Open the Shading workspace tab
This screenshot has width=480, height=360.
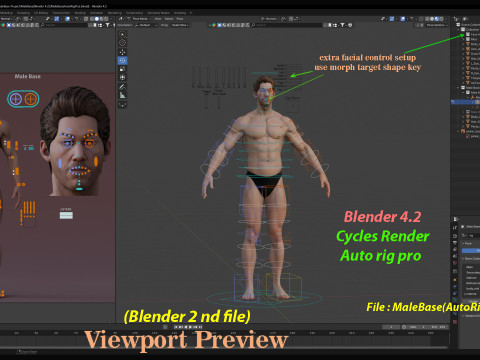click(80, 13)
